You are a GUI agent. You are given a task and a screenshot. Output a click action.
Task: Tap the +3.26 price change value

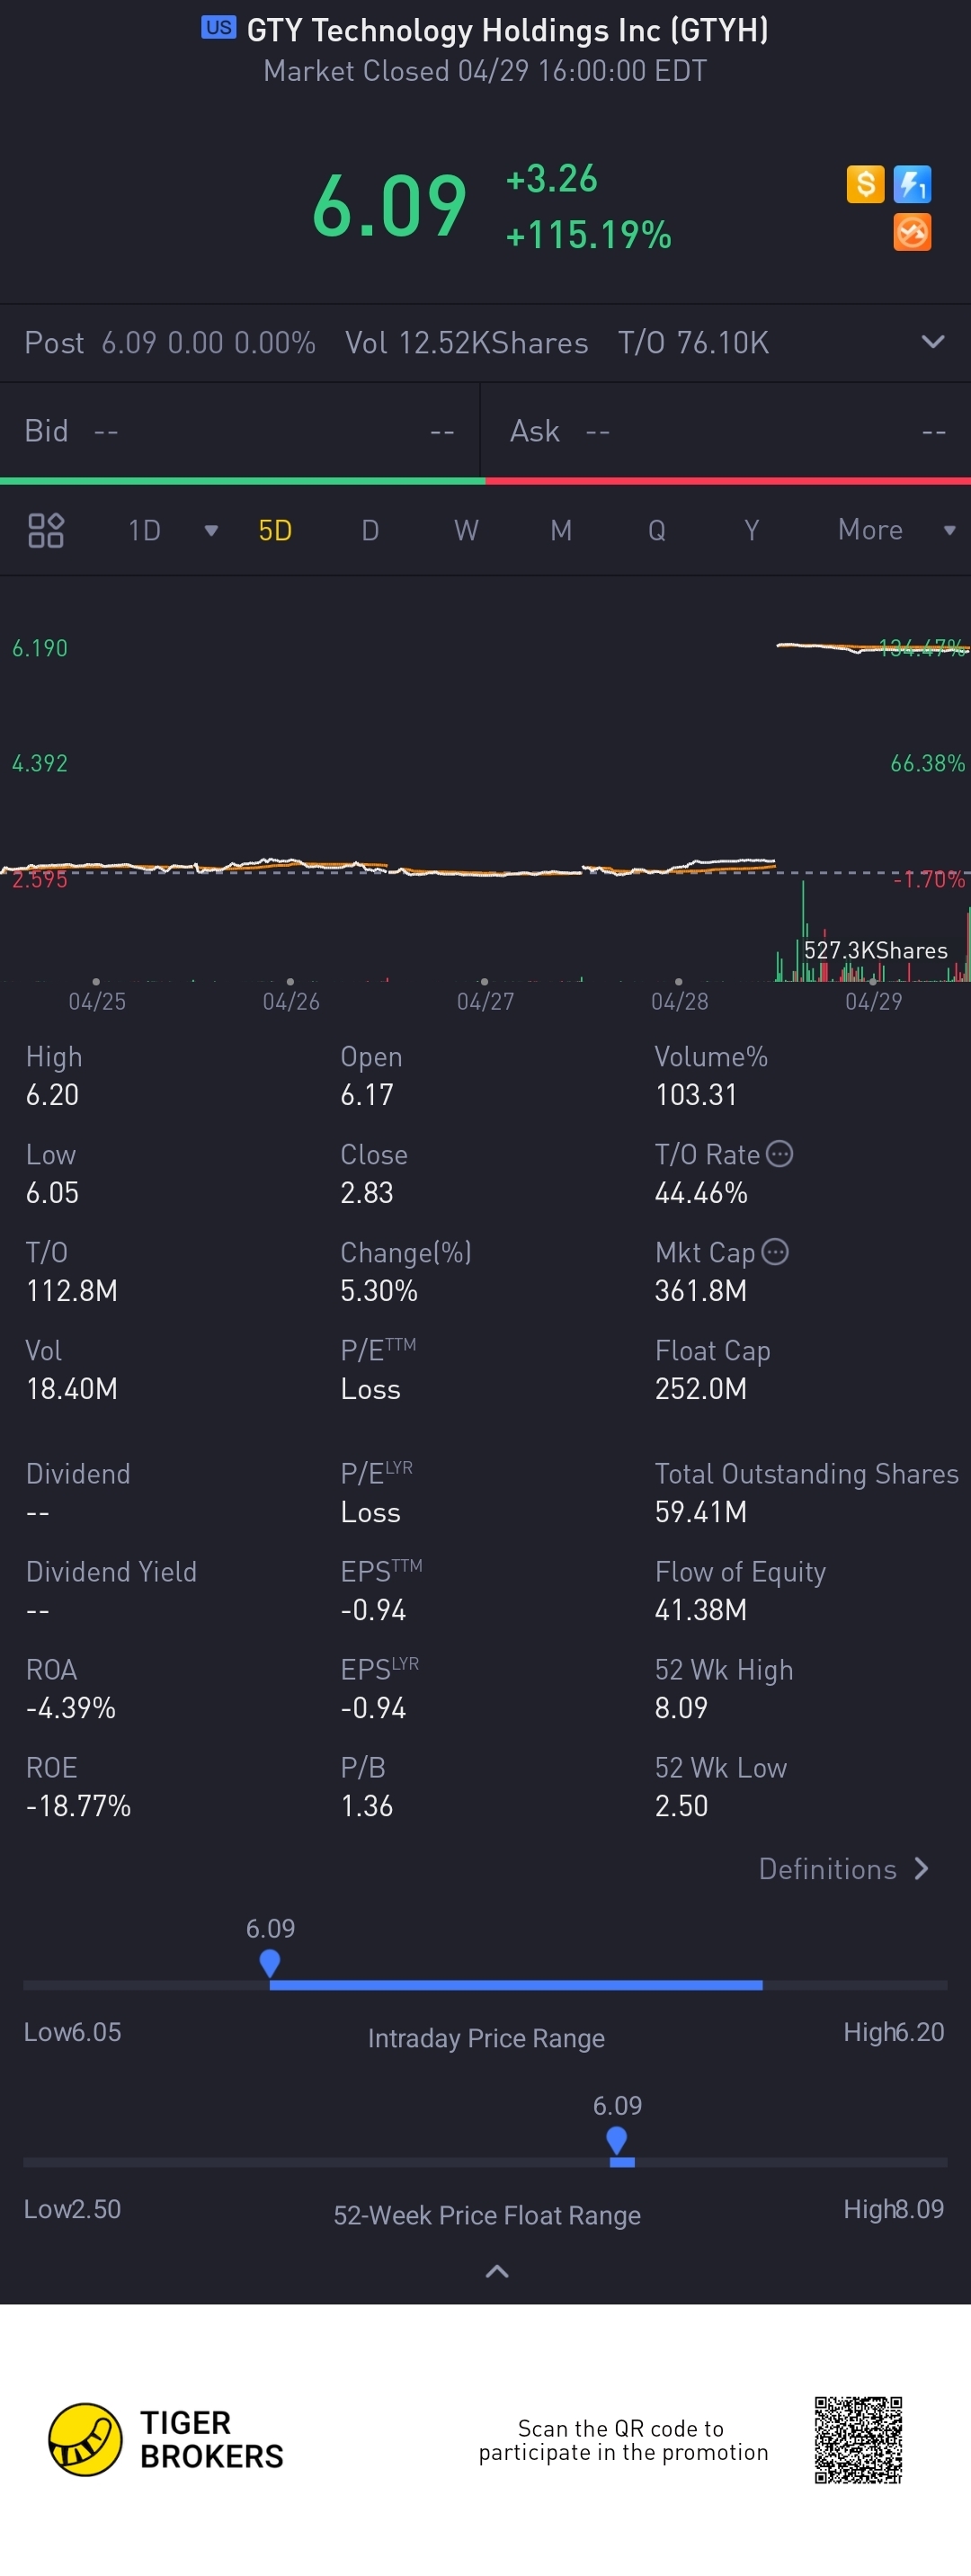point(551,179)
